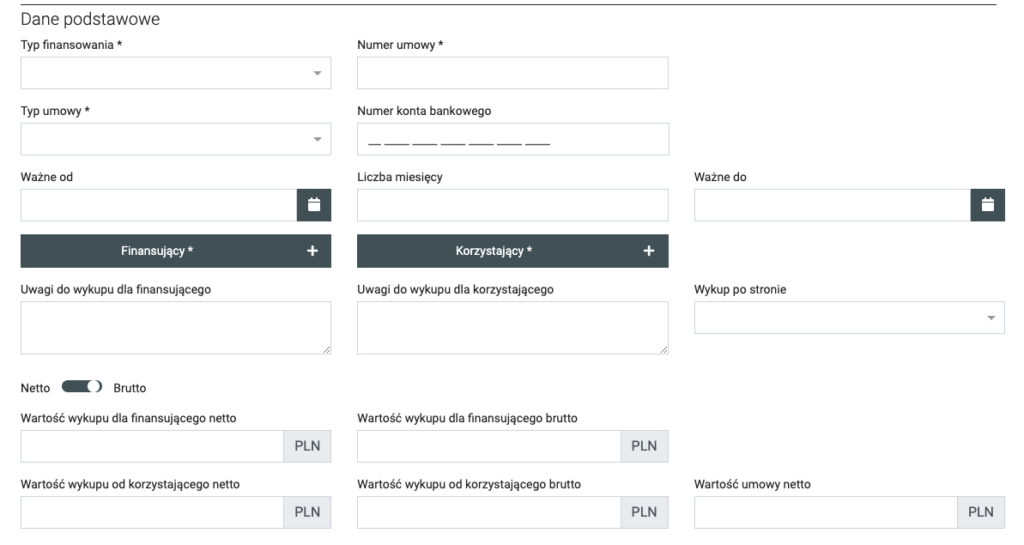This screenshot has width=1024, height=545.
Task: Click plus icon on Finansujący bar
Action: 312,251
